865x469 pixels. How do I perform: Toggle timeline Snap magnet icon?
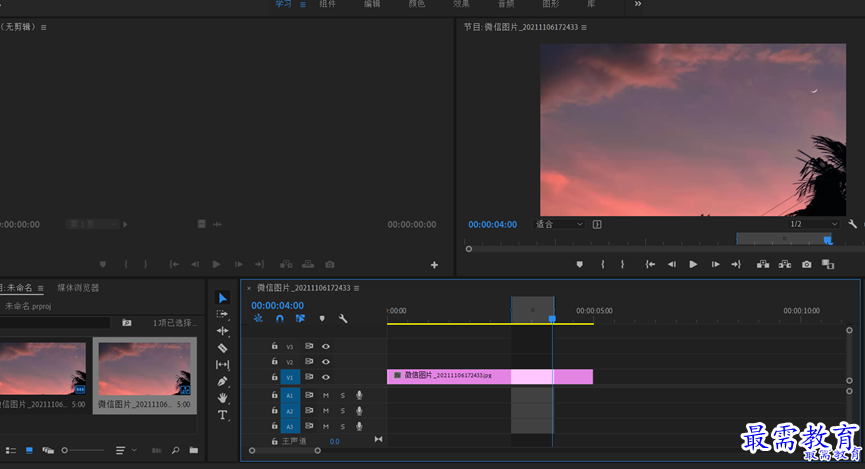(x=280, y=318)
